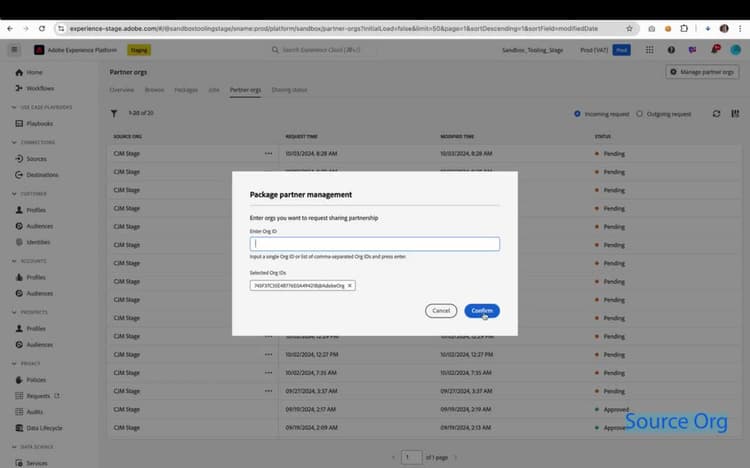The height and width of the screenshot is (468, 750).
Task: Switch to the Overview tab
Action: click(x=121, y=90)
